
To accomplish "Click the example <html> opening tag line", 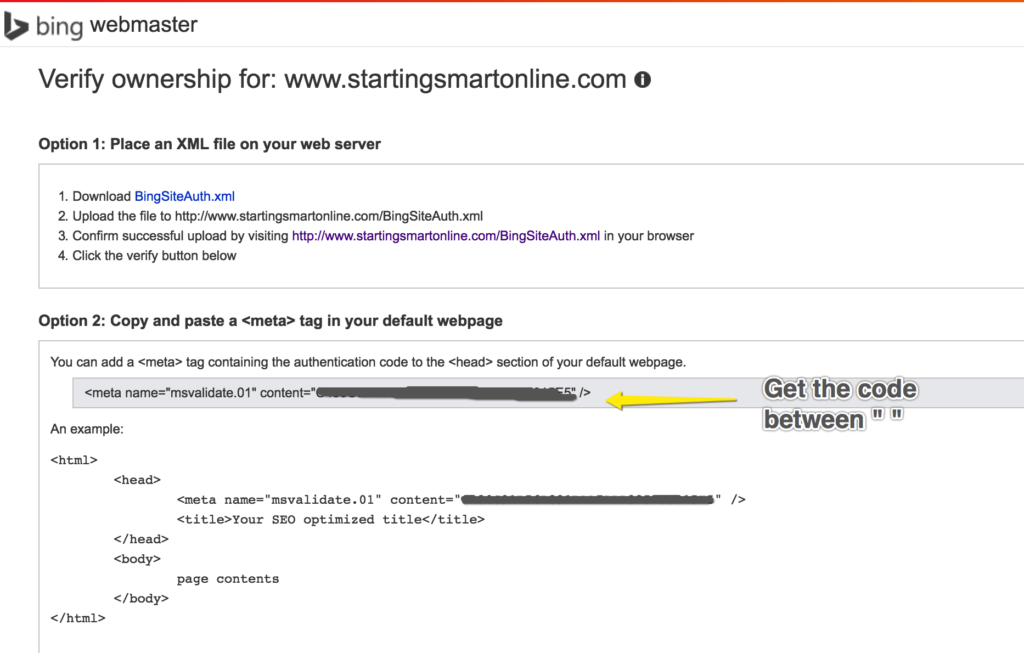I will (74, 460).
